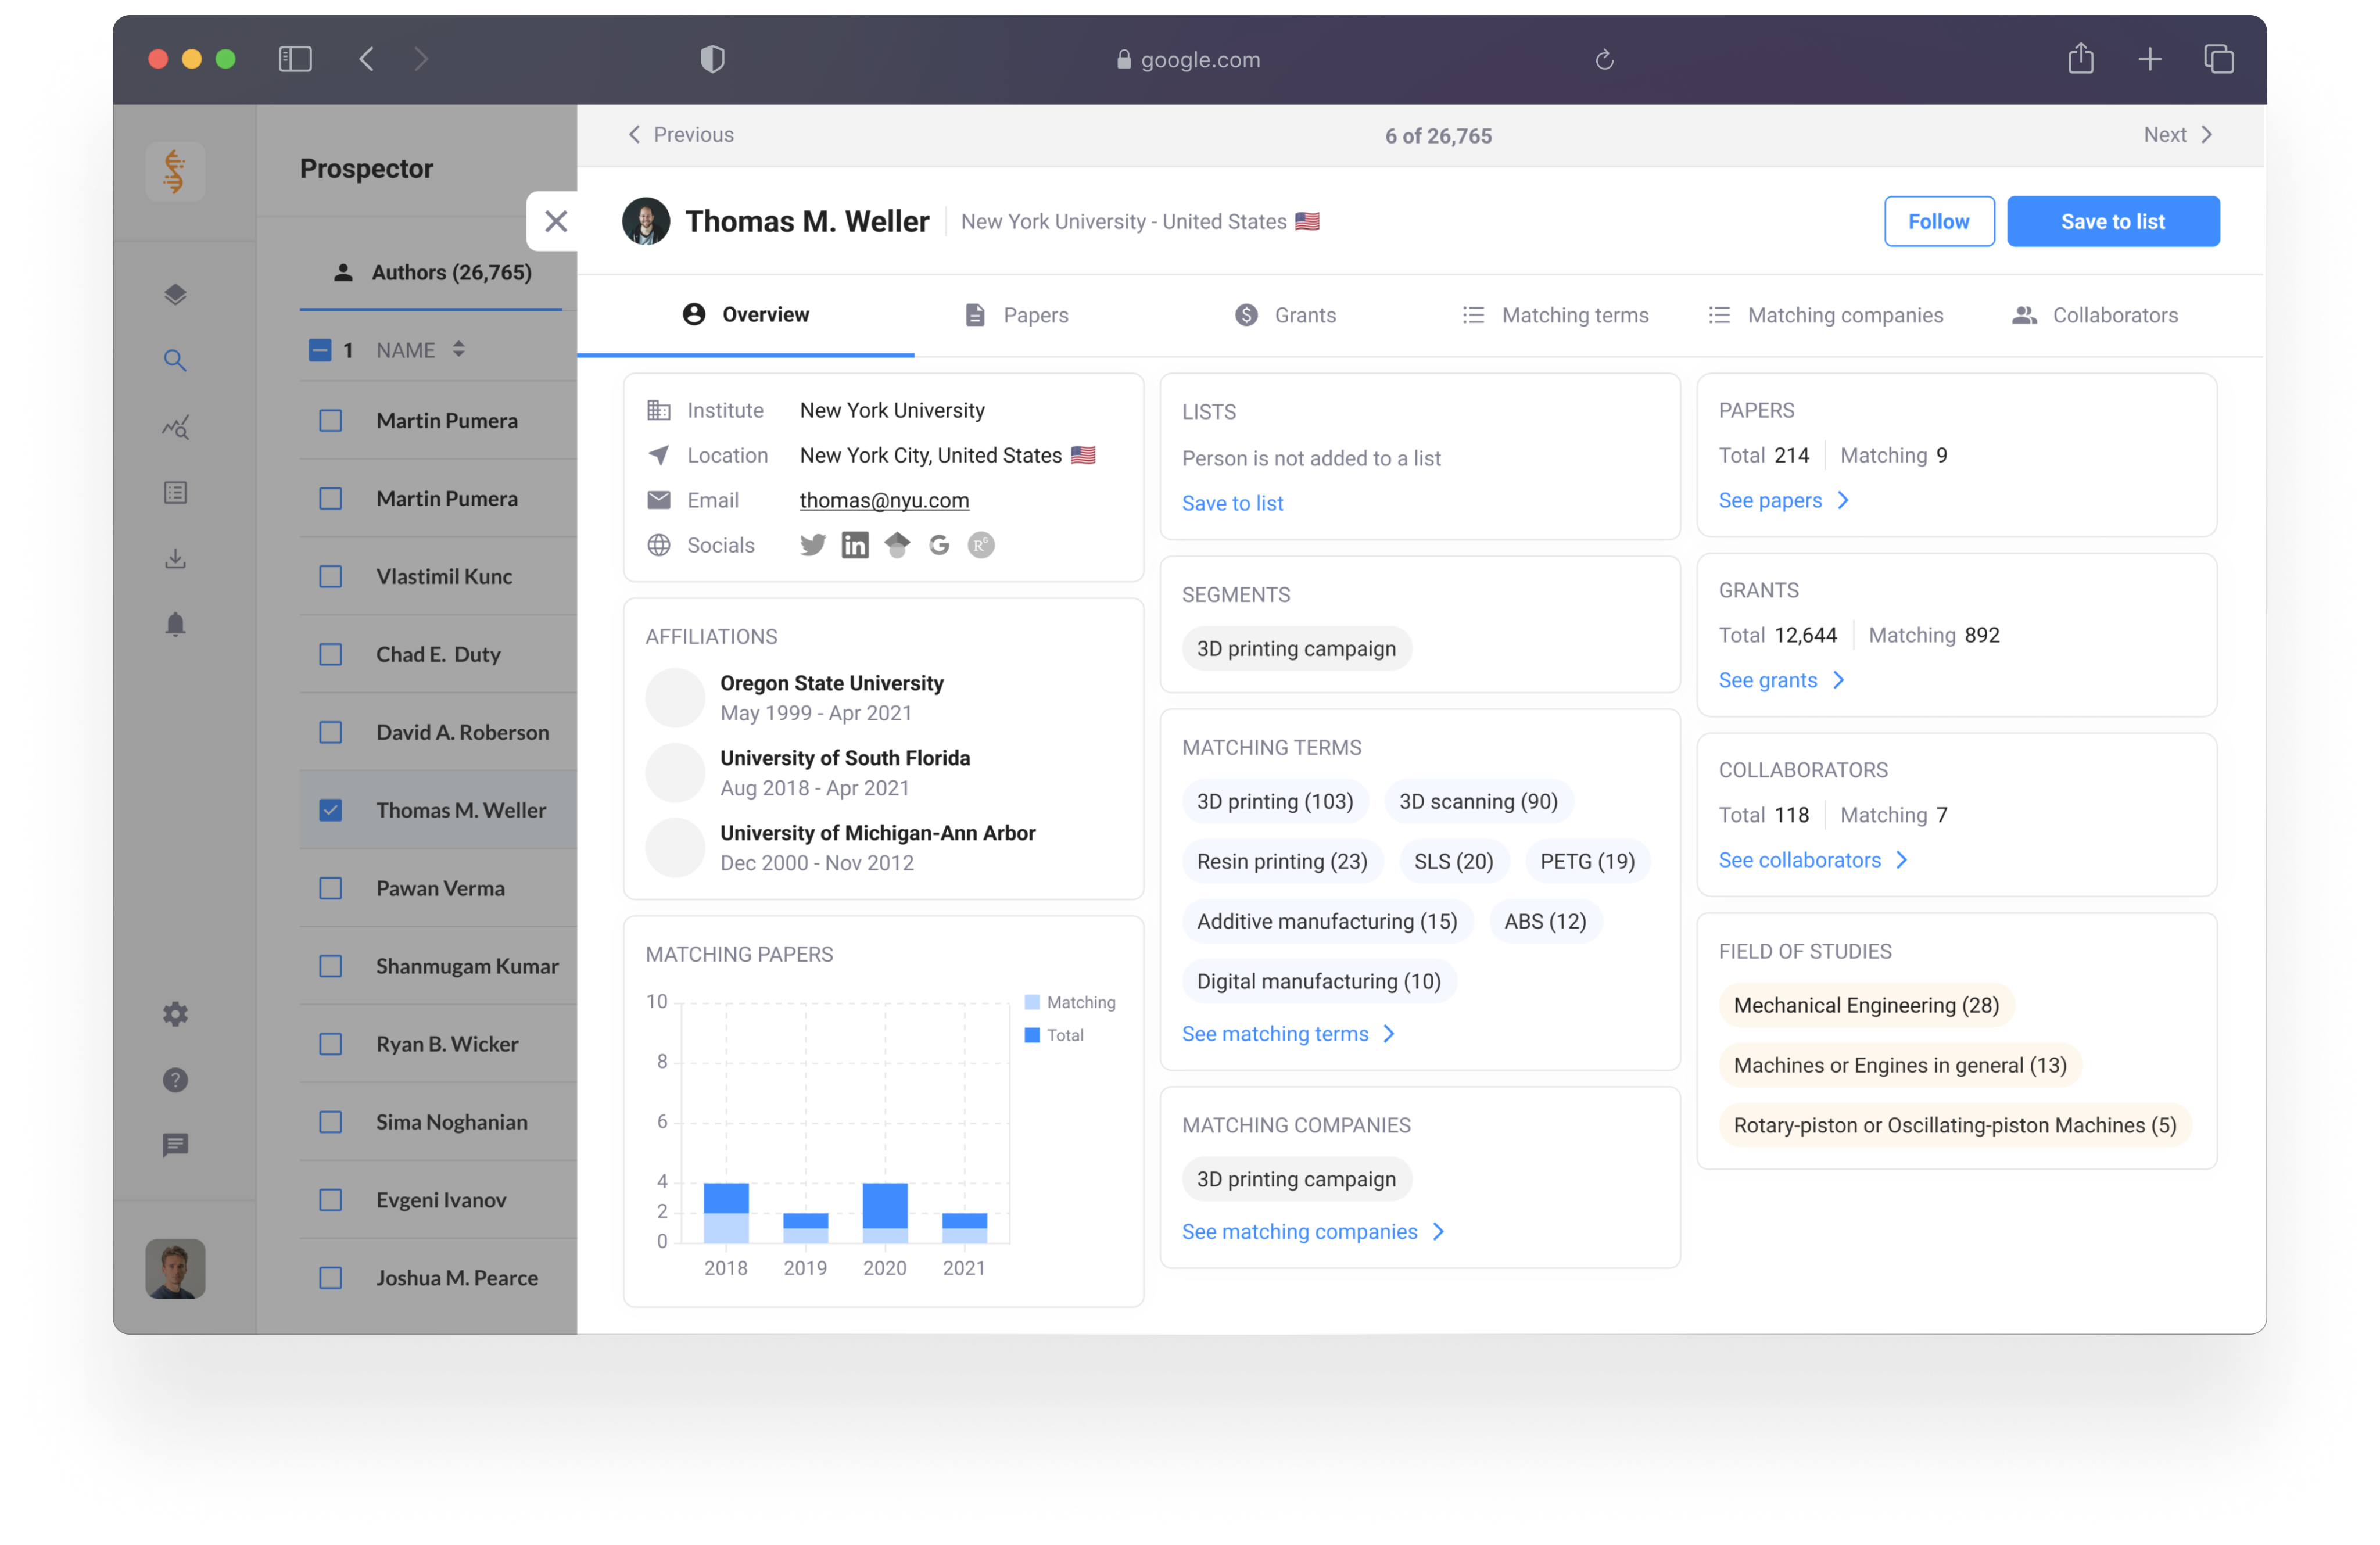The image size is (2380, 1545).
Task: Click the search icon in sidebar
Action: 175,361
